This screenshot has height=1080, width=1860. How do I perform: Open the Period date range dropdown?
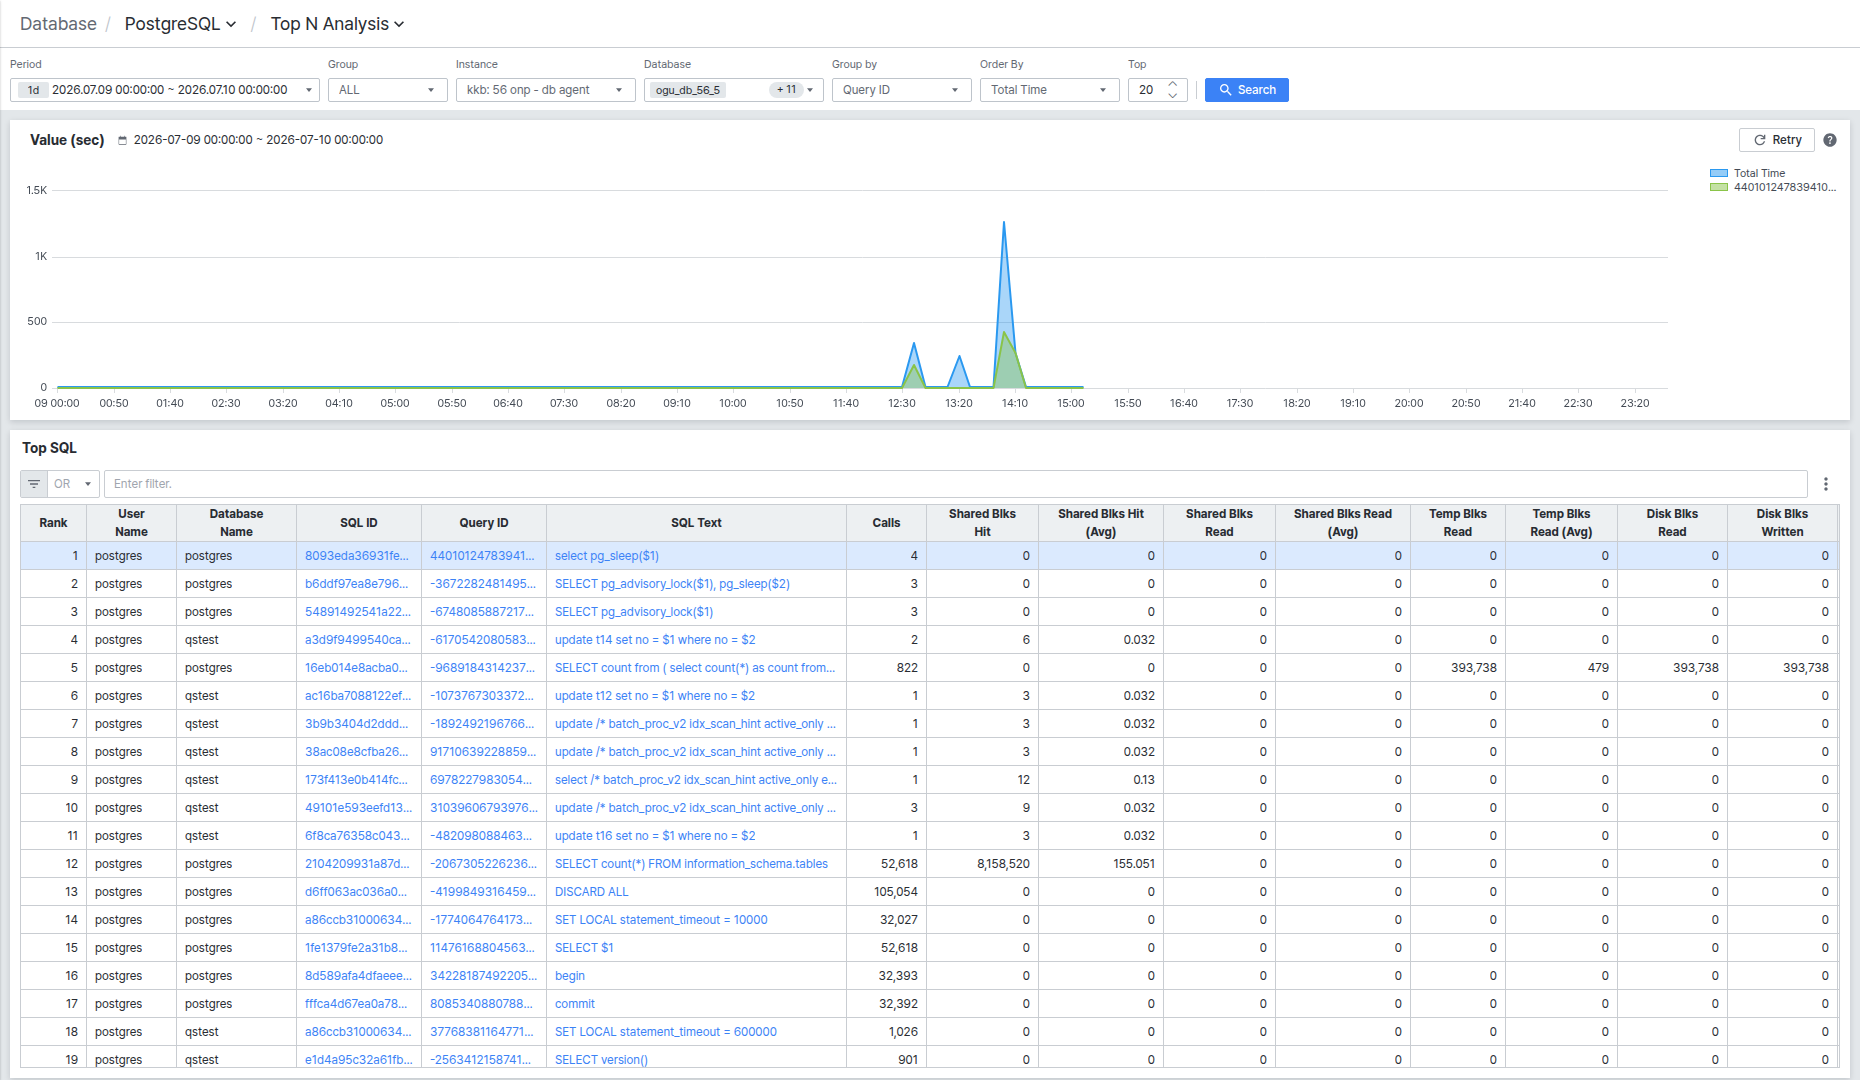click(x=165, y=90)
